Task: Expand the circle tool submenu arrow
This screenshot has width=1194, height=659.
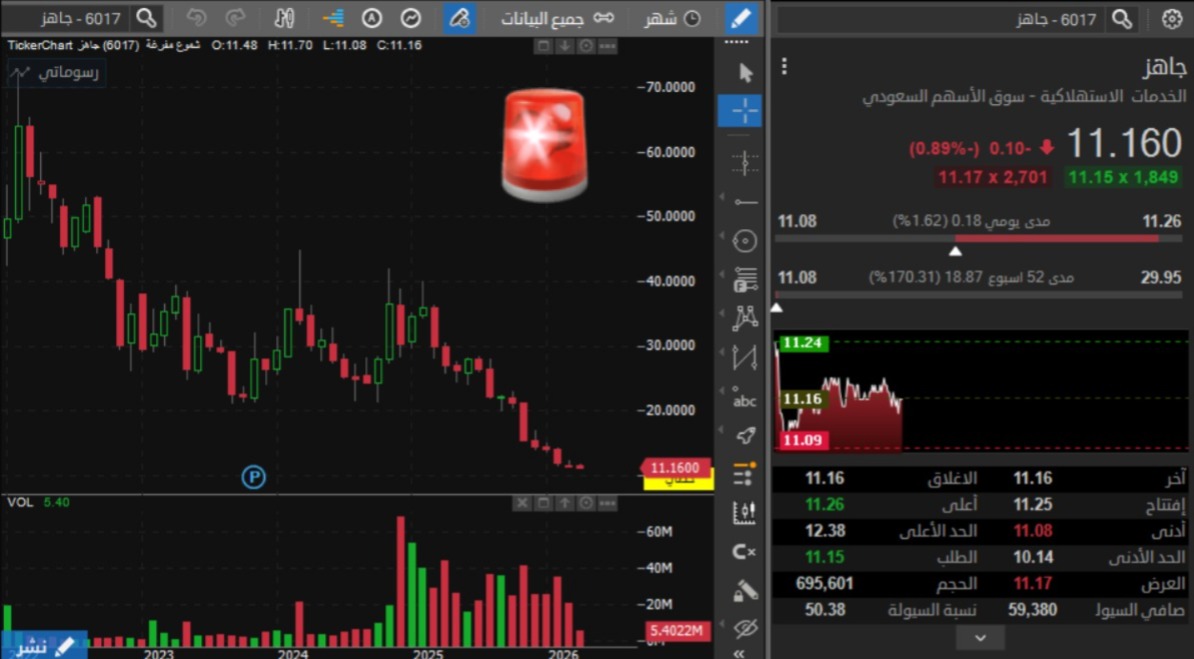Action: (722, 237)
